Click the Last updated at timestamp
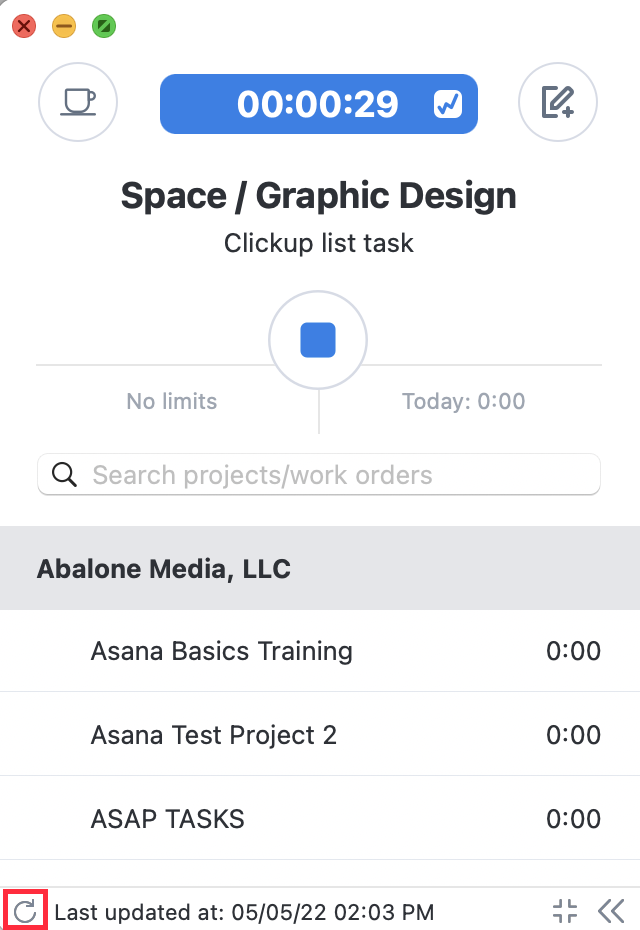 [244, 912]
